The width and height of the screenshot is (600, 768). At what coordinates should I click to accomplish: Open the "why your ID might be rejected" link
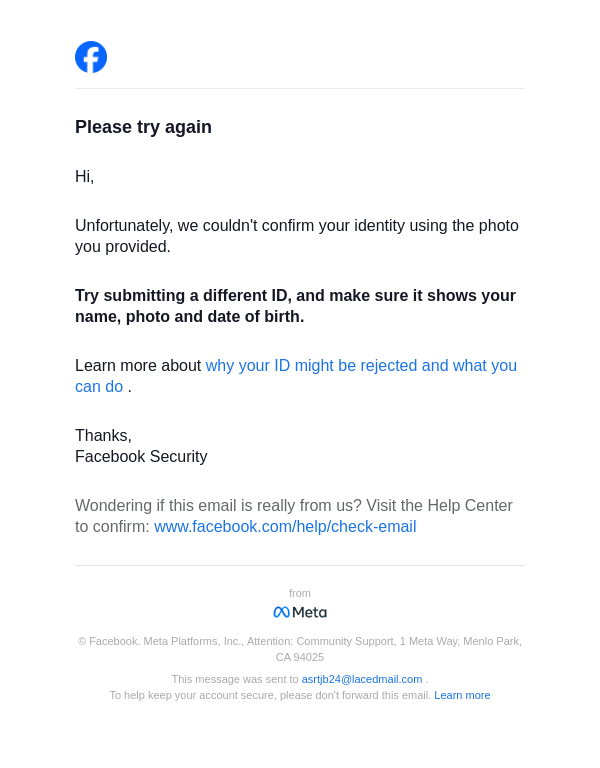coord(361,366)
